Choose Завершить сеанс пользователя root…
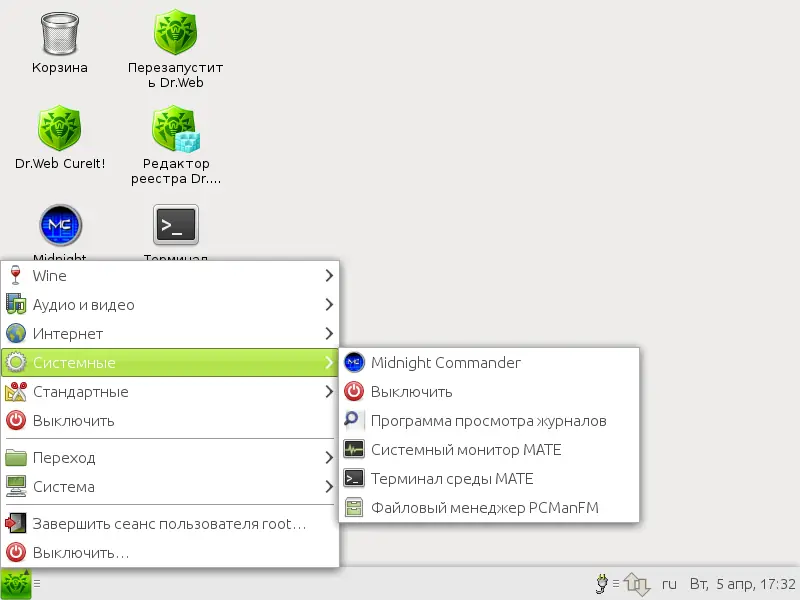The height and width of the screenshot is (600, 800). click(x=170, y=524)
